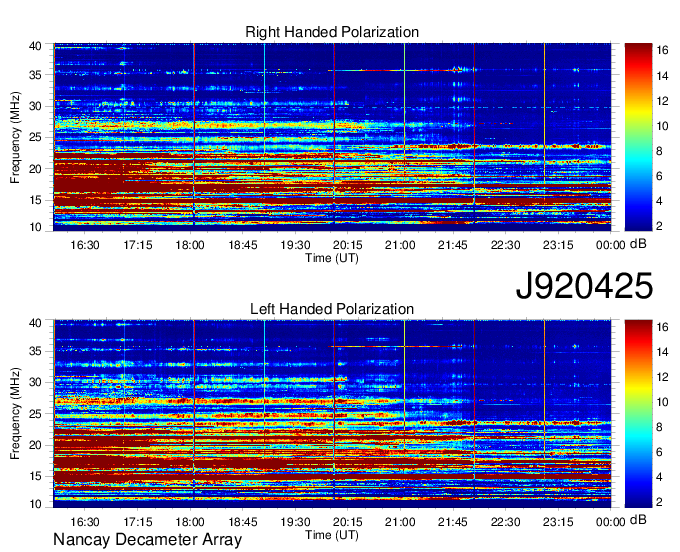Click the 'Left Handed Polarization' plot title
Image resolution: width=680 pixels, height=552 pixels.
332,309
